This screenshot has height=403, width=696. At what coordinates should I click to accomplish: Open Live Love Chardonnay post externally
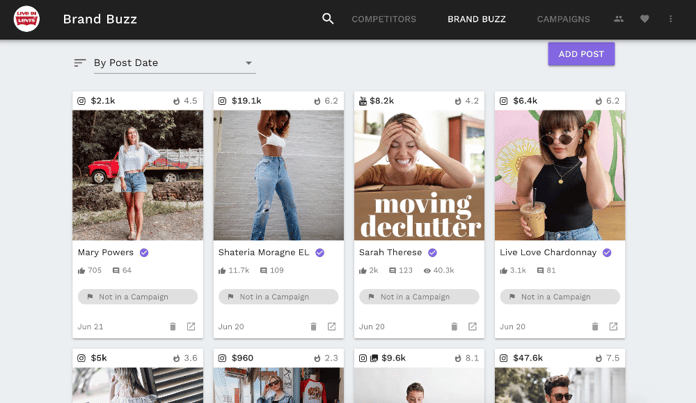pyautogui.click(x=613, y=327)
